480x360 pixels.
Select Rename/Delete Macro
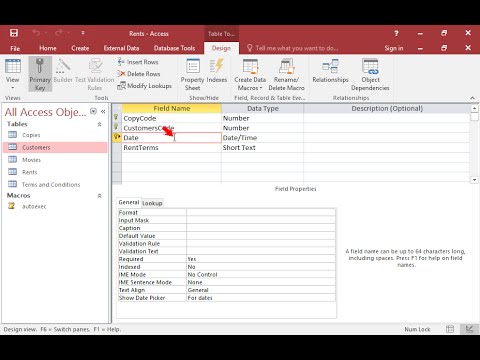tap(287, 74)
